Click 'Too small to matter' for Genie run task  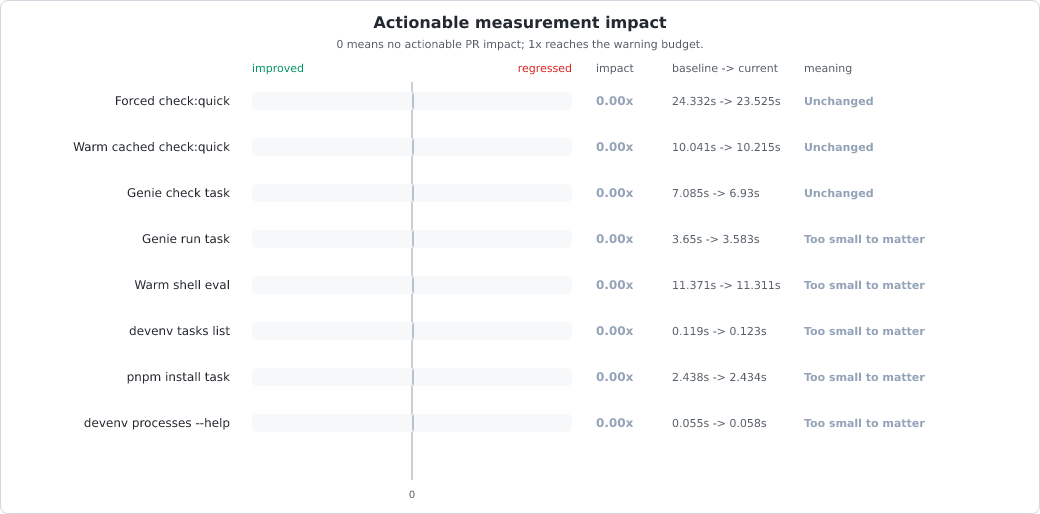pyautogui.click(x=864, y=239)
